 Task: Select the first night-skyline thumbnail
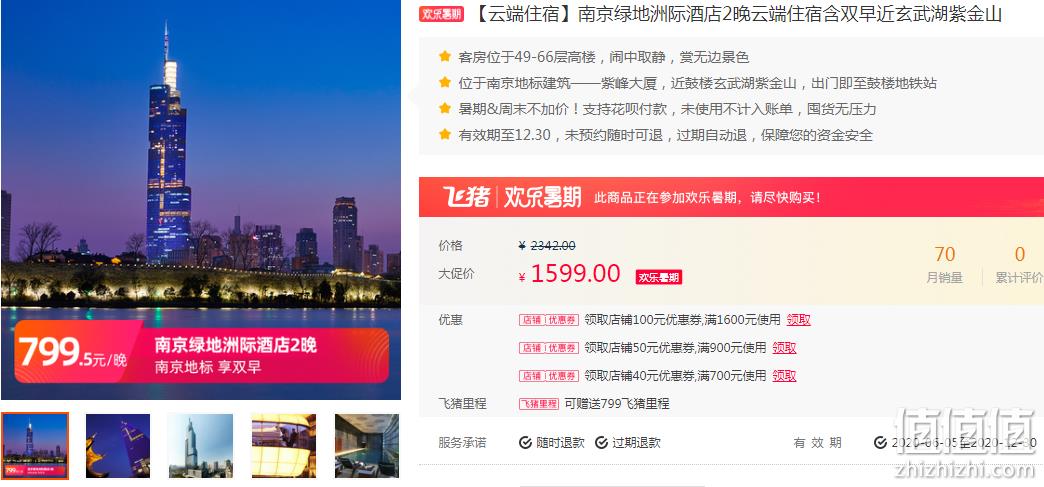click(35, 446)
